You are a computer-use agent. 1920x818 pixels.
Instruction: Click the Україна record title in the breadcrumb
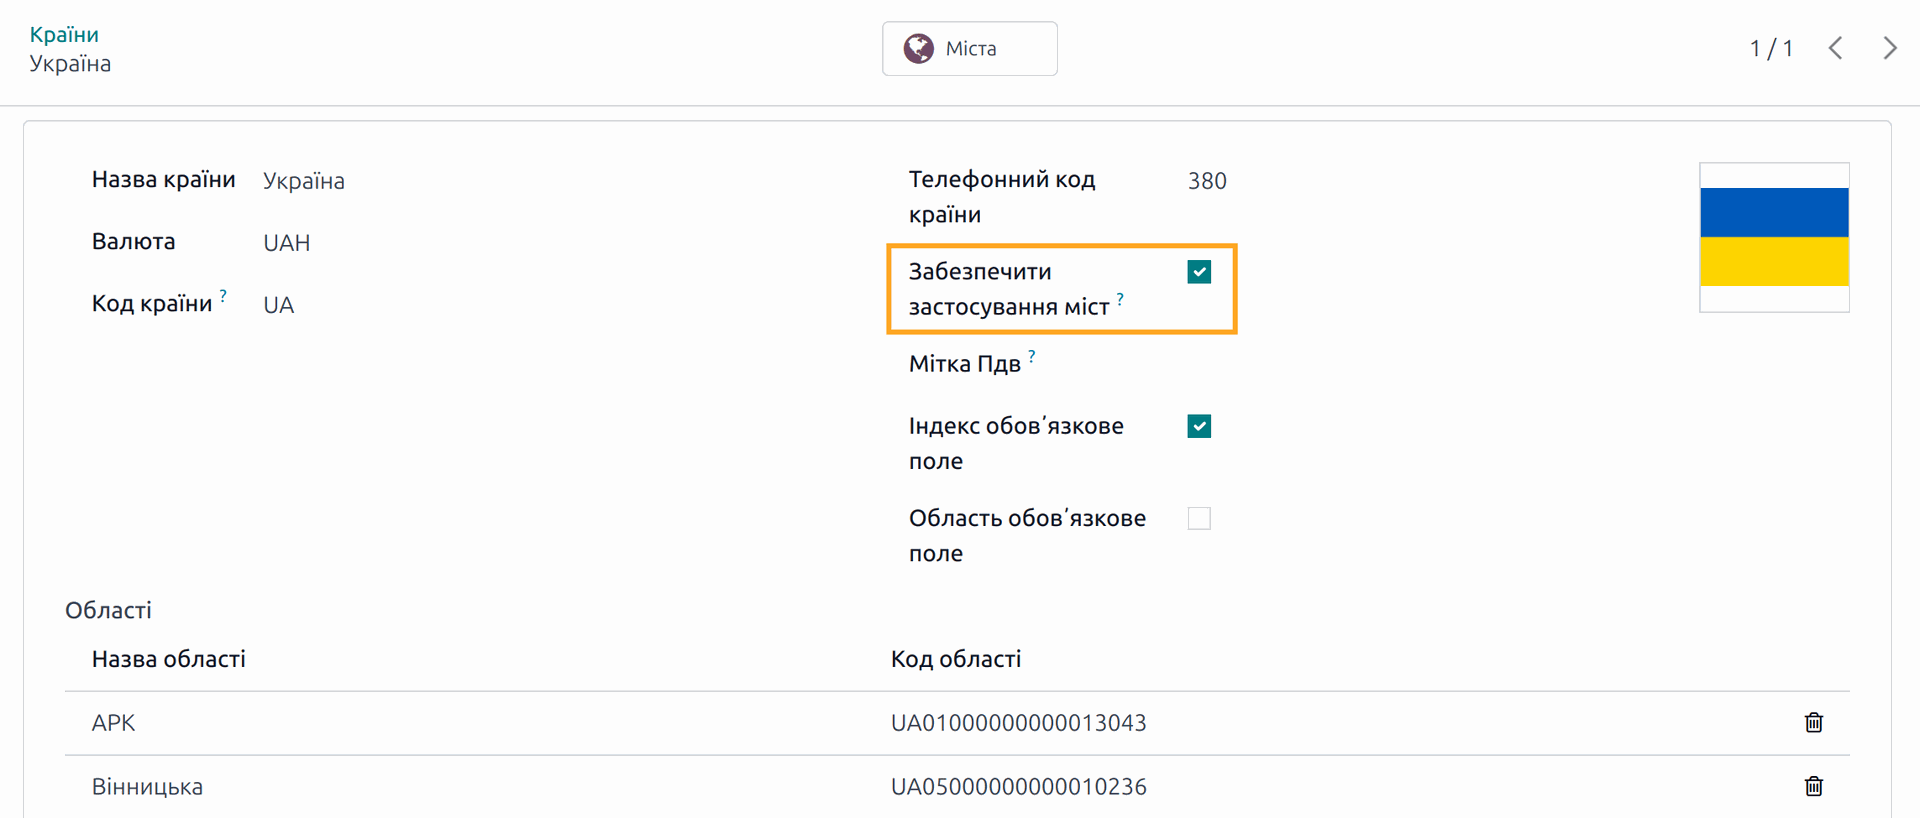(x=70, y=64)
